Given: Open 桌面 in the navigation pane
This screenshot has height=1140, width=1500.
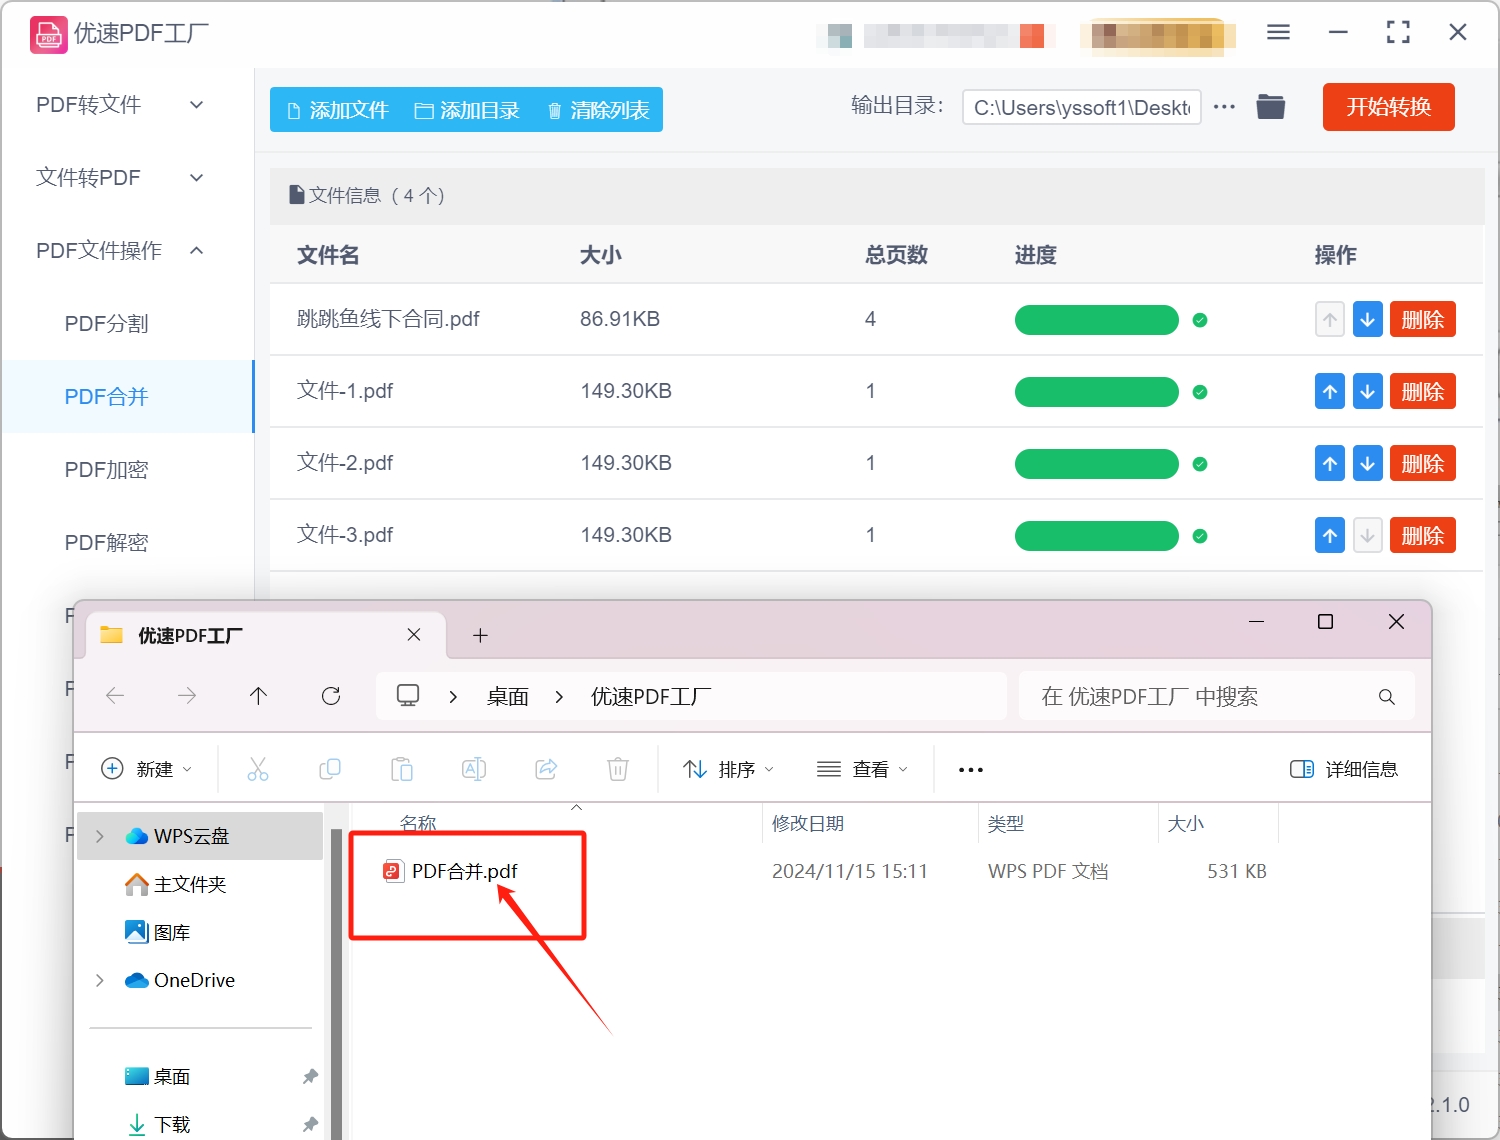Looking at the screenshot, I should [x=157, y=1076].
